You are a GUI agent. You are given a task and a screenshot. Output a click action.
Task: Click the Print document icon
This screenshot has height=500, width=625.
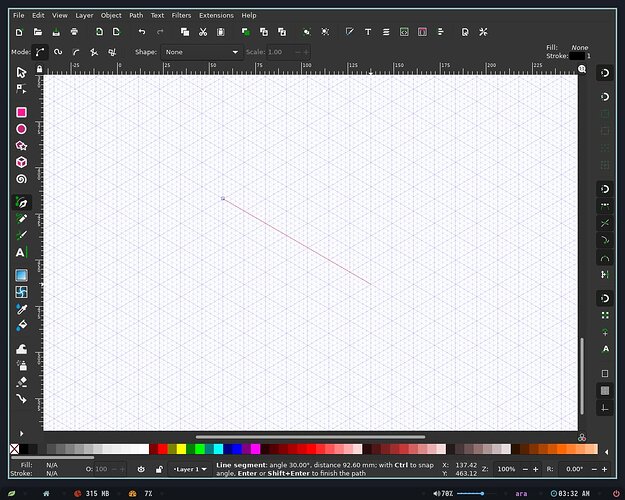click(74, 32)
